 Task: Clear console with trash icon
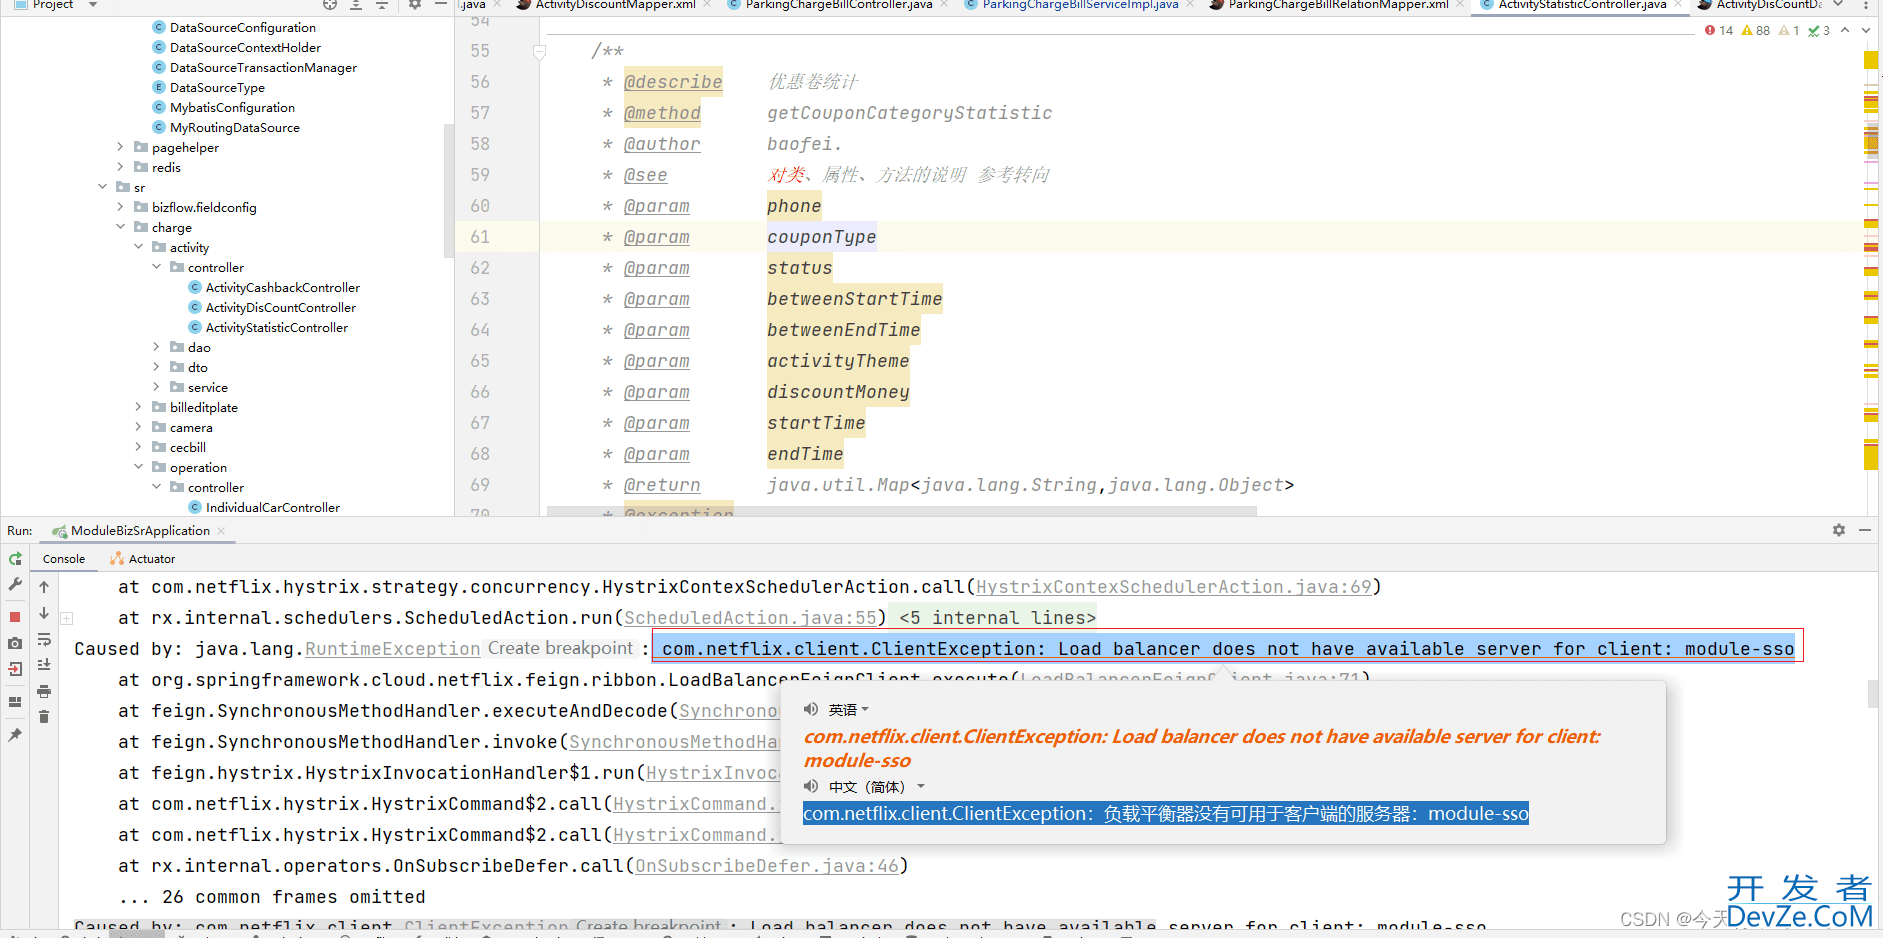pos(44,717)
